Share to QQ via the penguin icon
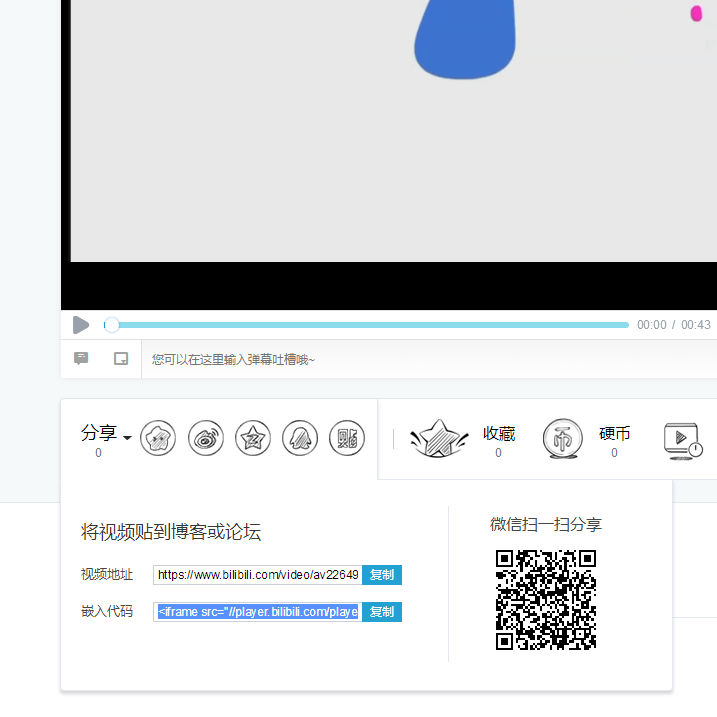717x717 pixels. [x=300, y=438]
